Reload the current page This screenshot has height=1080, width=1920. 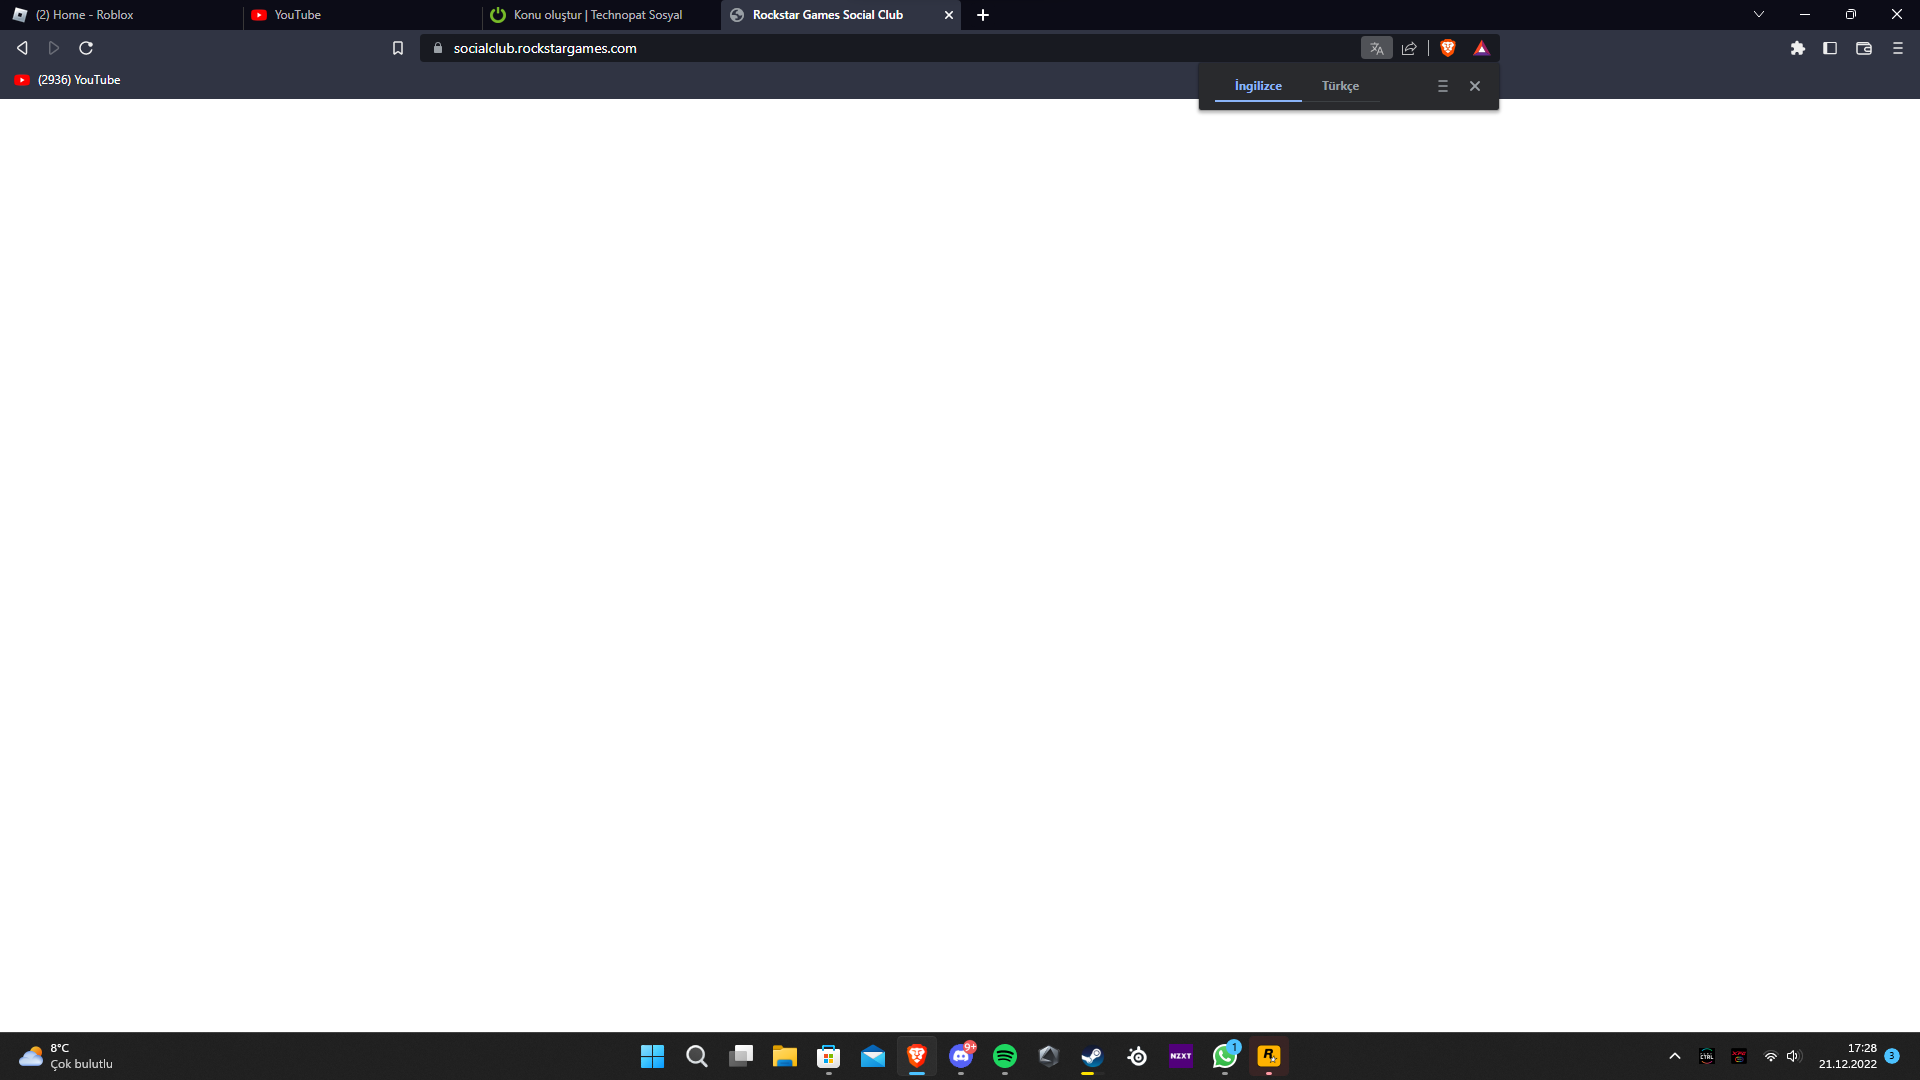pos(86,48)
